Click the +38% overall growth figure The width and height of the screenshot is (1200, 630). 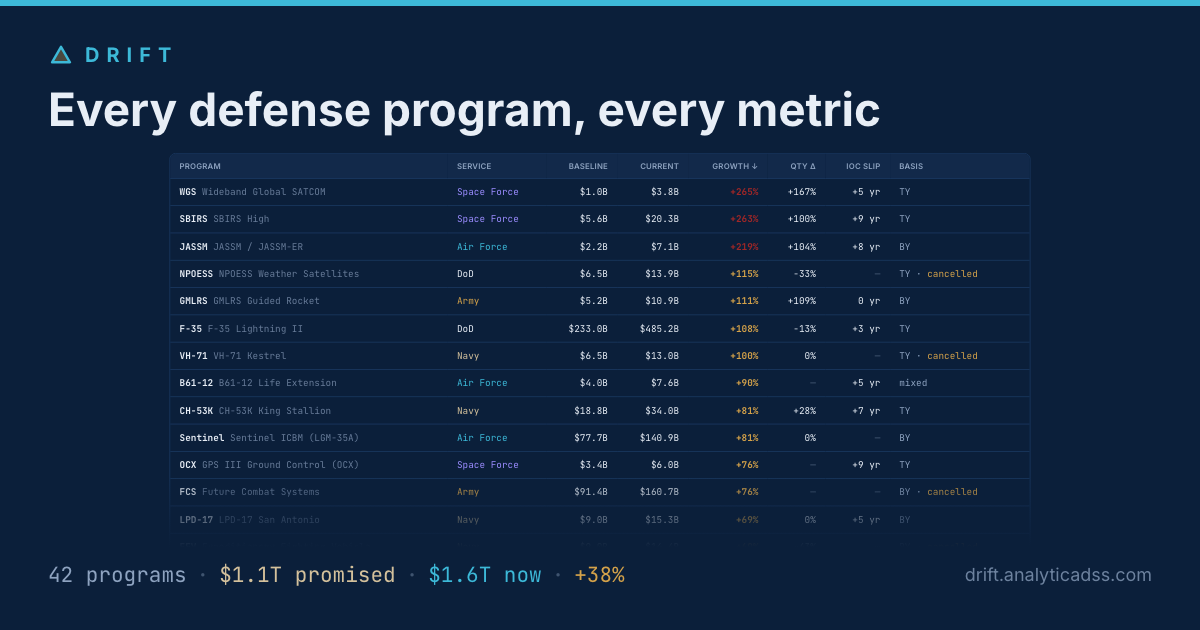(x=599, y=575)
